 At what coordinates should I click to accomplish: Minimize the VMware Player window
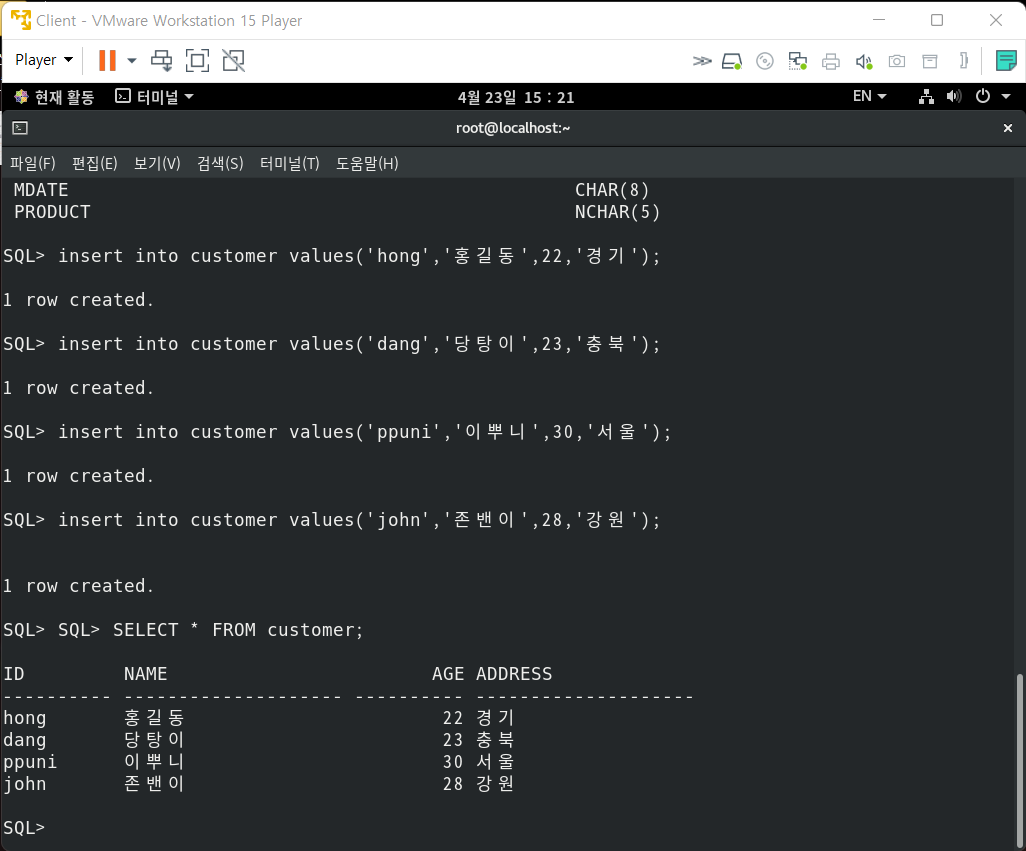point(879,20)
